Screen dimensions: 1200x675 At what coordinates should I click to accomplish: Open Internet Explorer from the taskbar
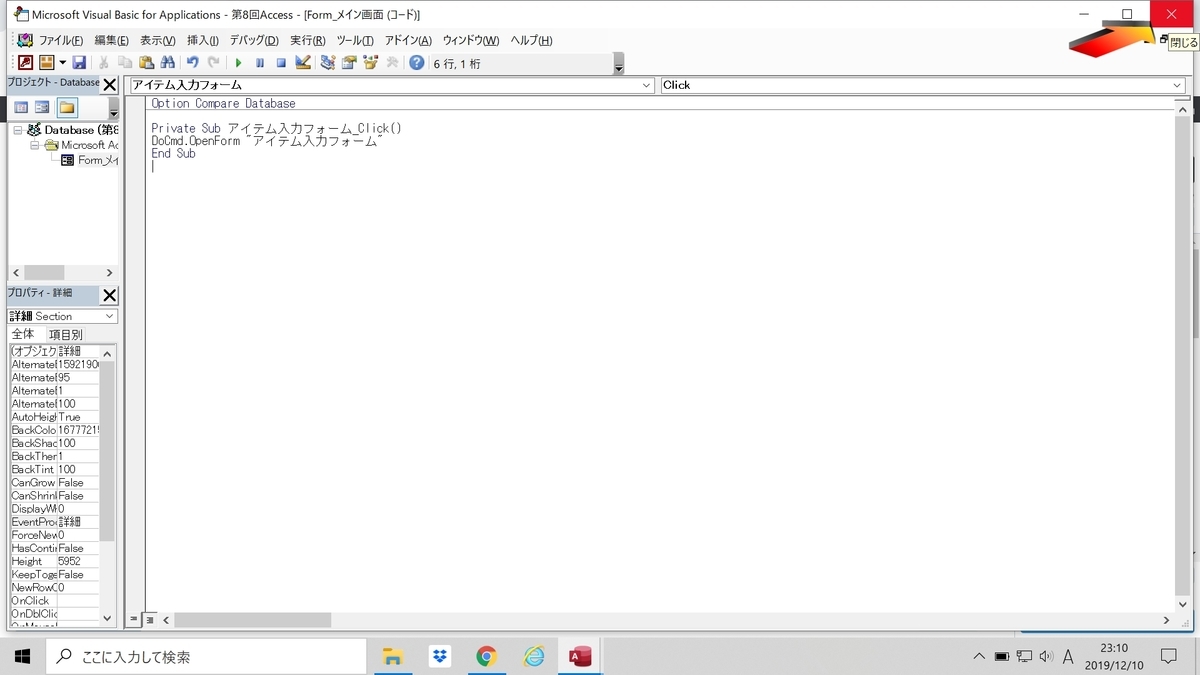point(534,656)
